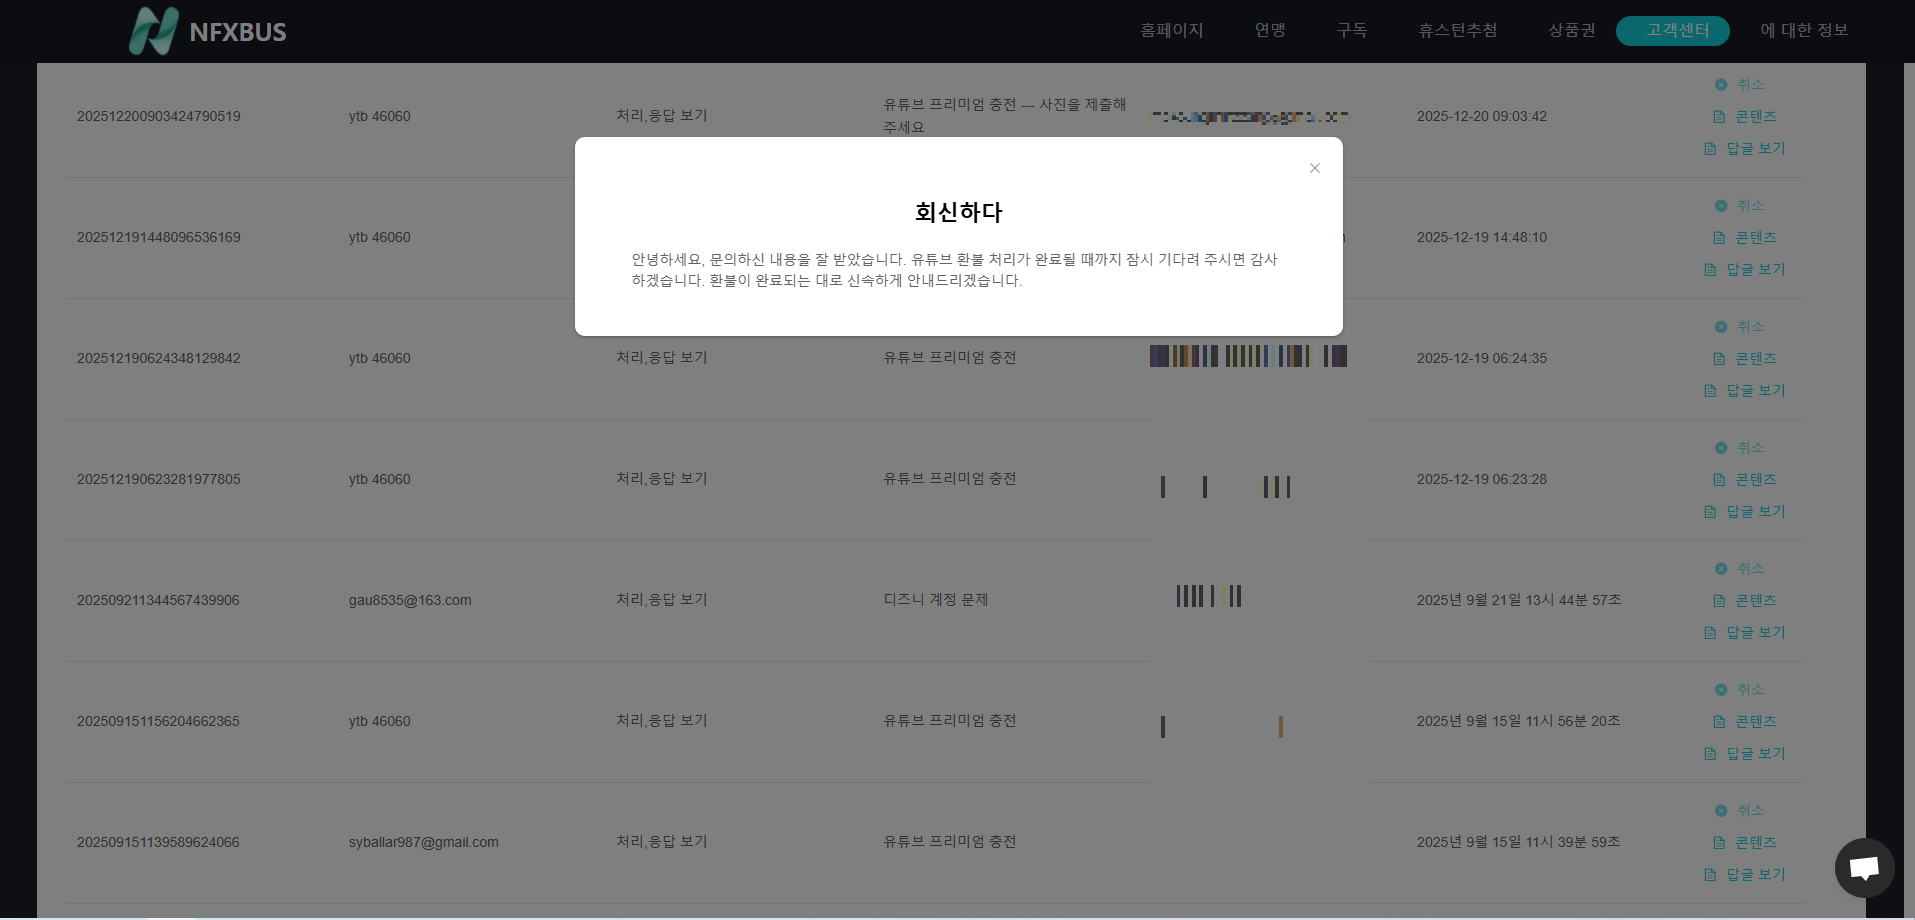The height and width of the screenshot is (920, 1915).
Task: Click ticket number 20250915113958962​4066
Action: pos(158,842)
